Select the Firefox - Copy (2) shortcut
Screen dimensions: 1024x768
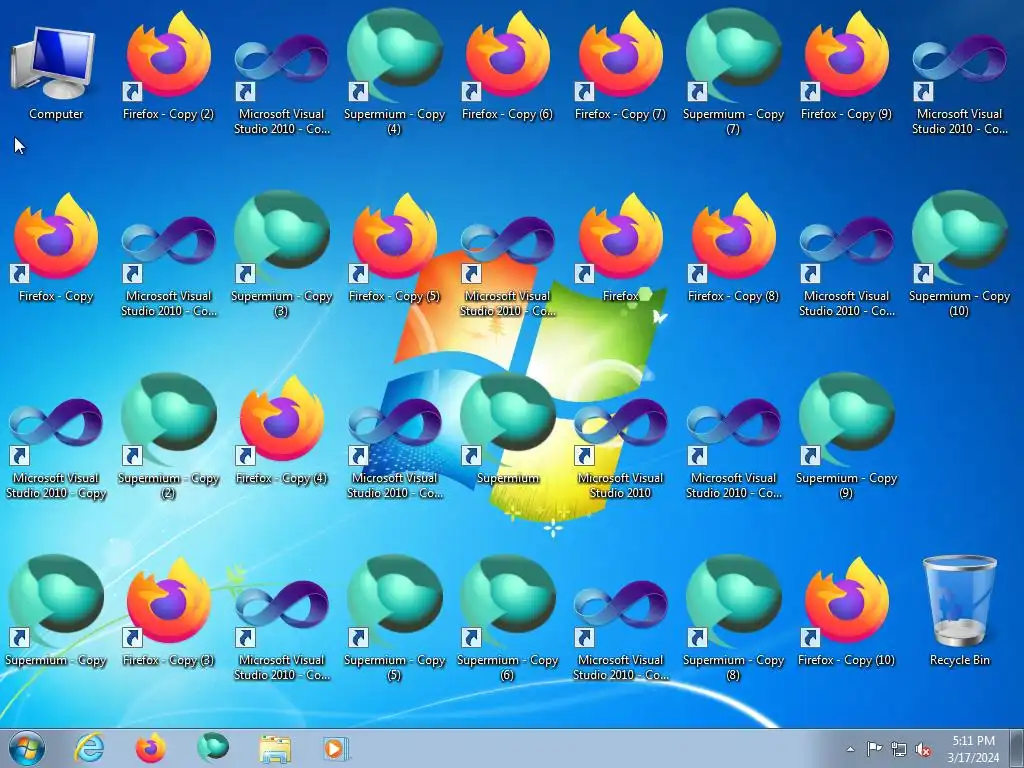click(x=168, y=64)
